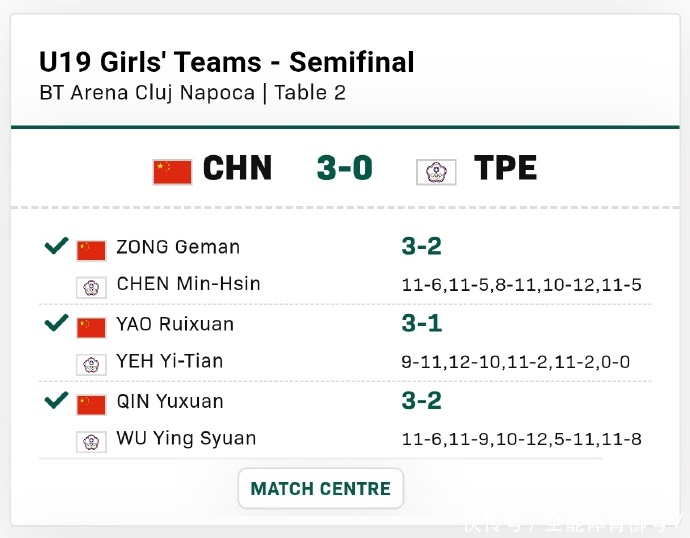Click the MATCH CENTRE button

(x=320, y=489)
